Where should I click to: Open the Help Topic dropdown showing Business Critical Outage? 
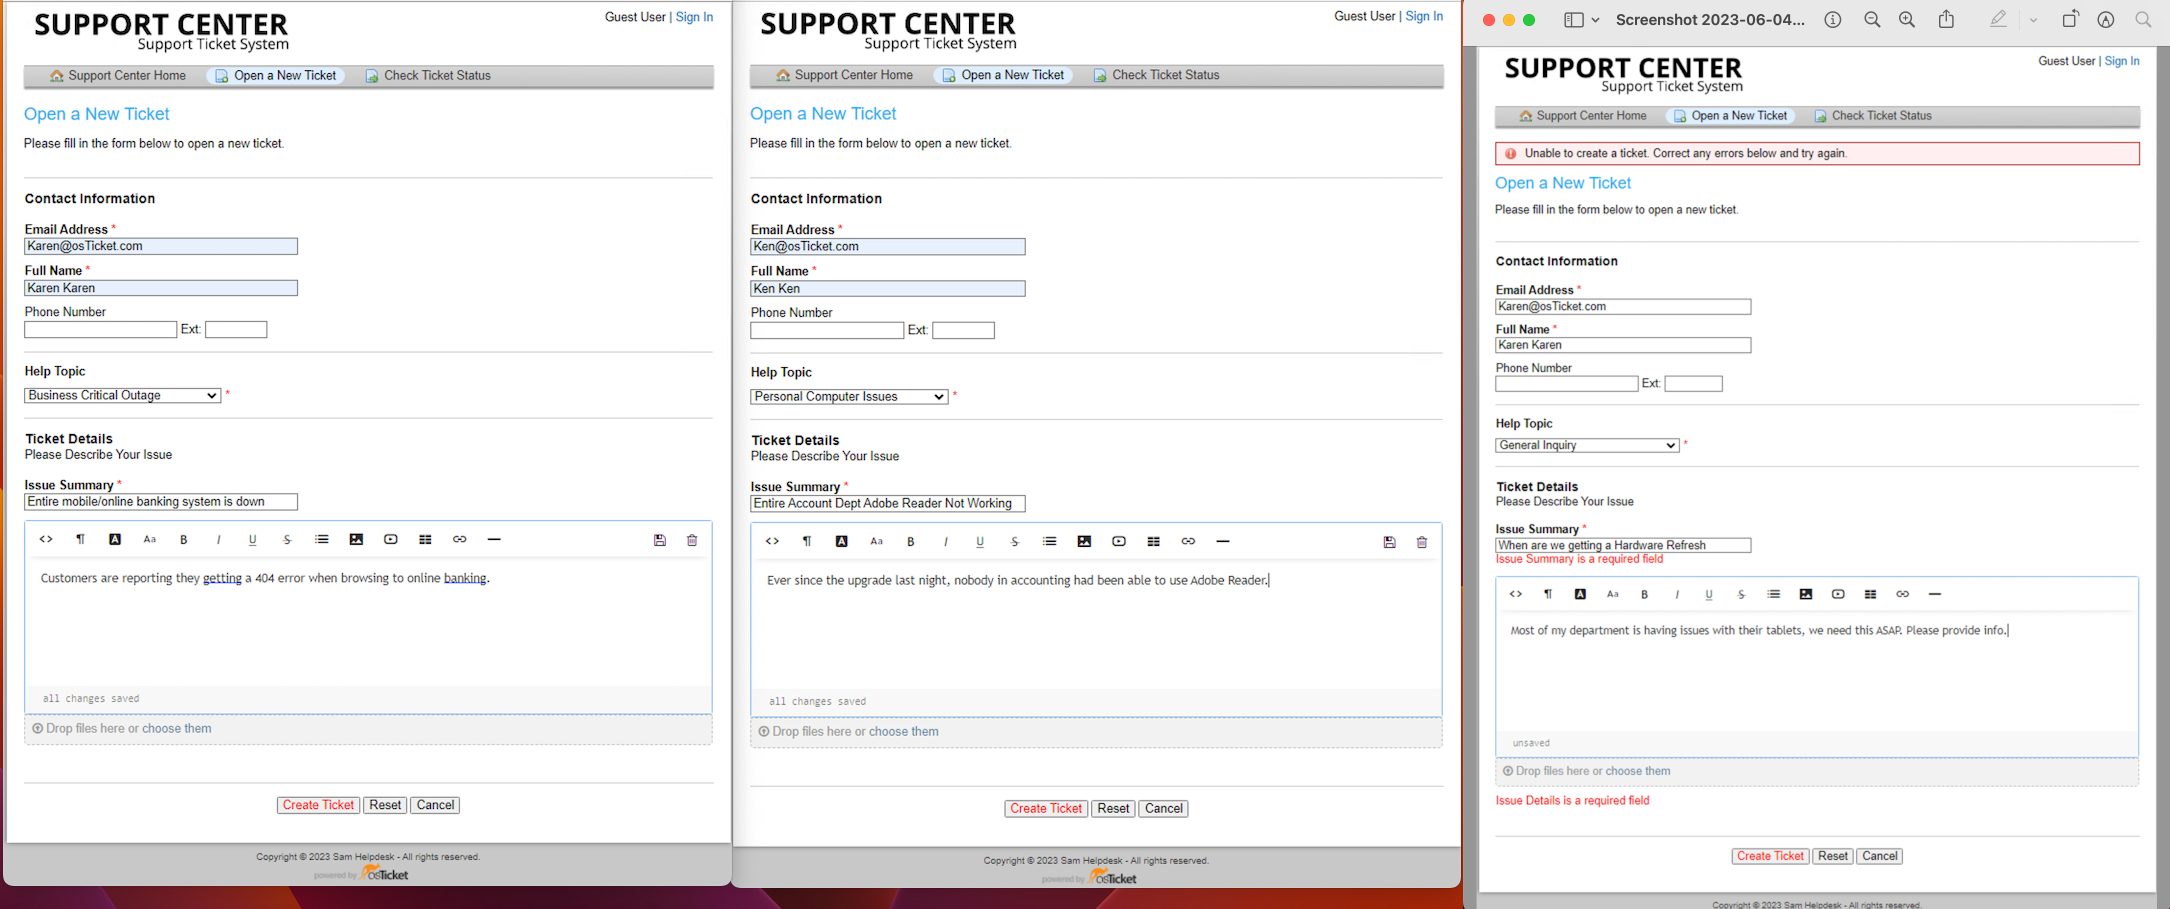click(x=121, y=394)
